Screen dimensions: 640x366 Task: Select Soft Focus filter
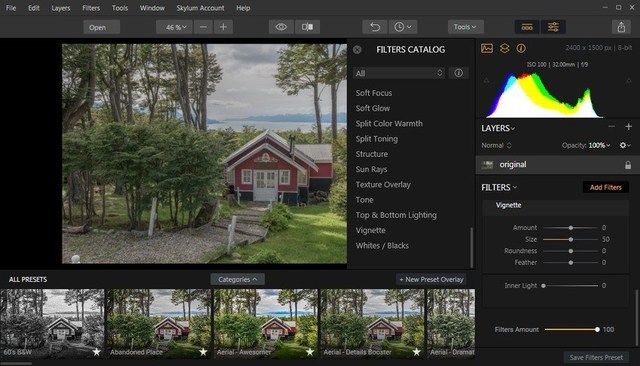tap(374, 93)
